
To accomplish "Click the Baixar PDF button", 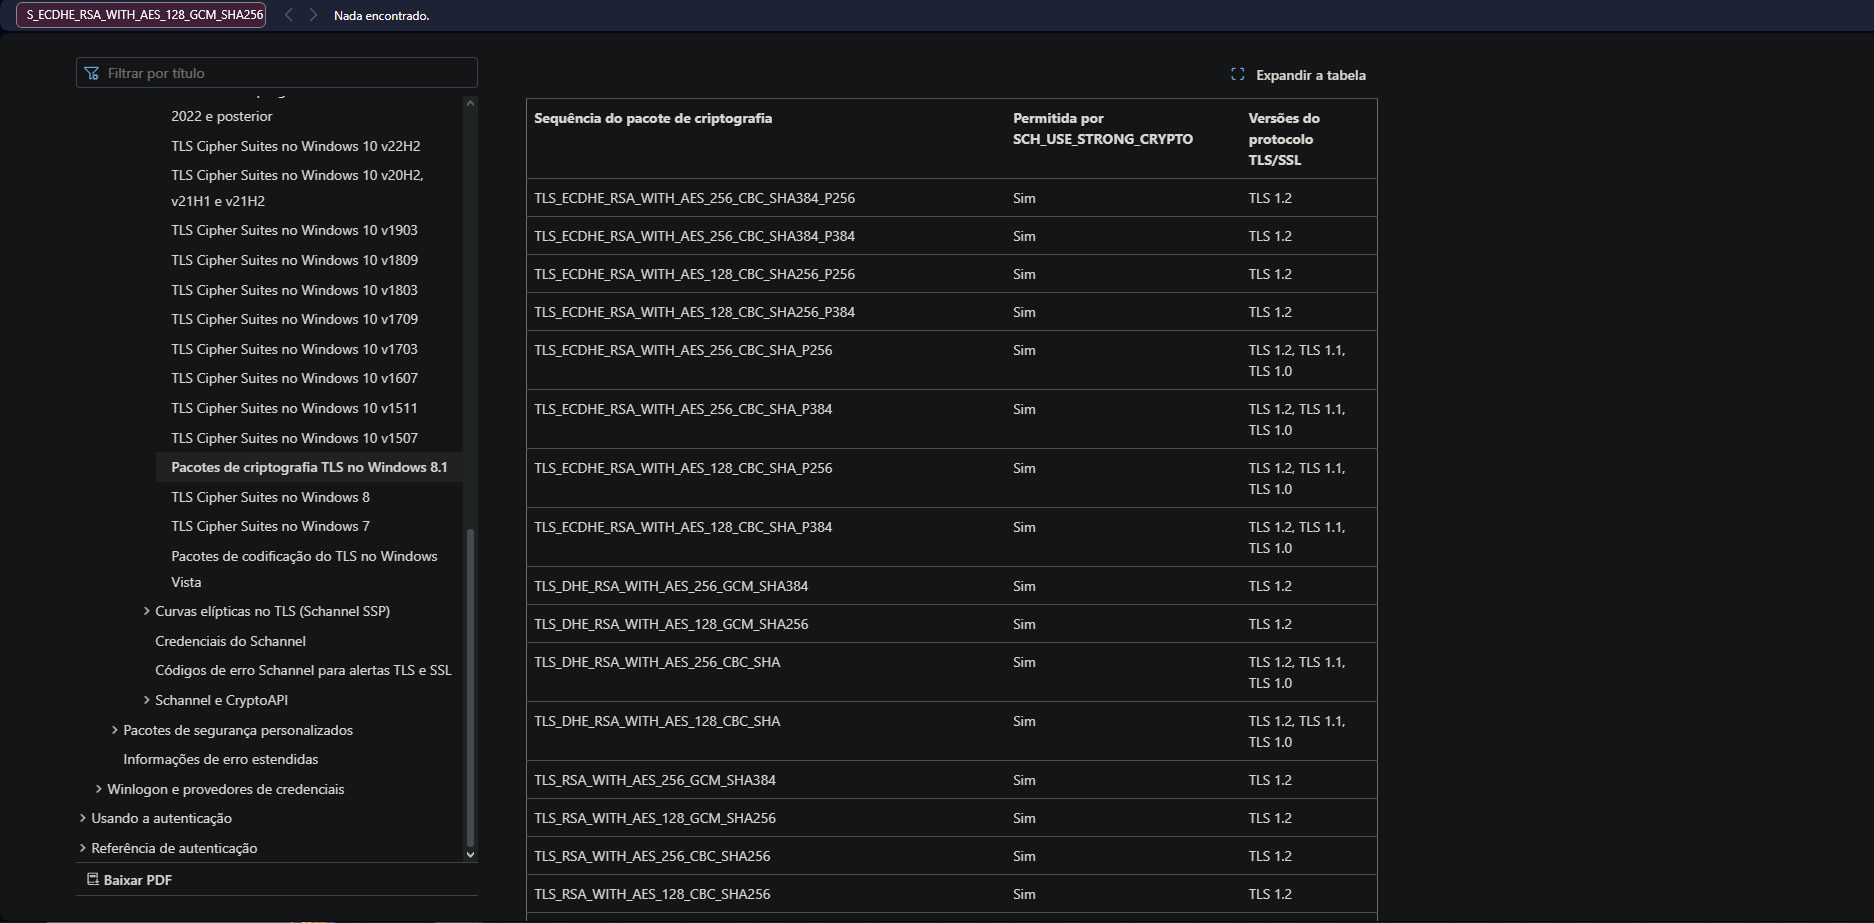I will [x=129, y=880].
